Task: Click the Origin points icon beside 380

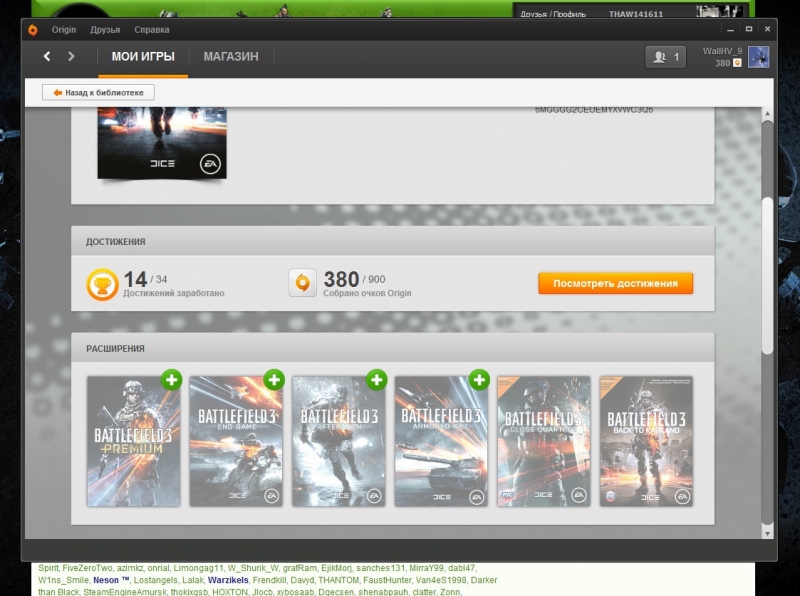Action: point(303,283)
